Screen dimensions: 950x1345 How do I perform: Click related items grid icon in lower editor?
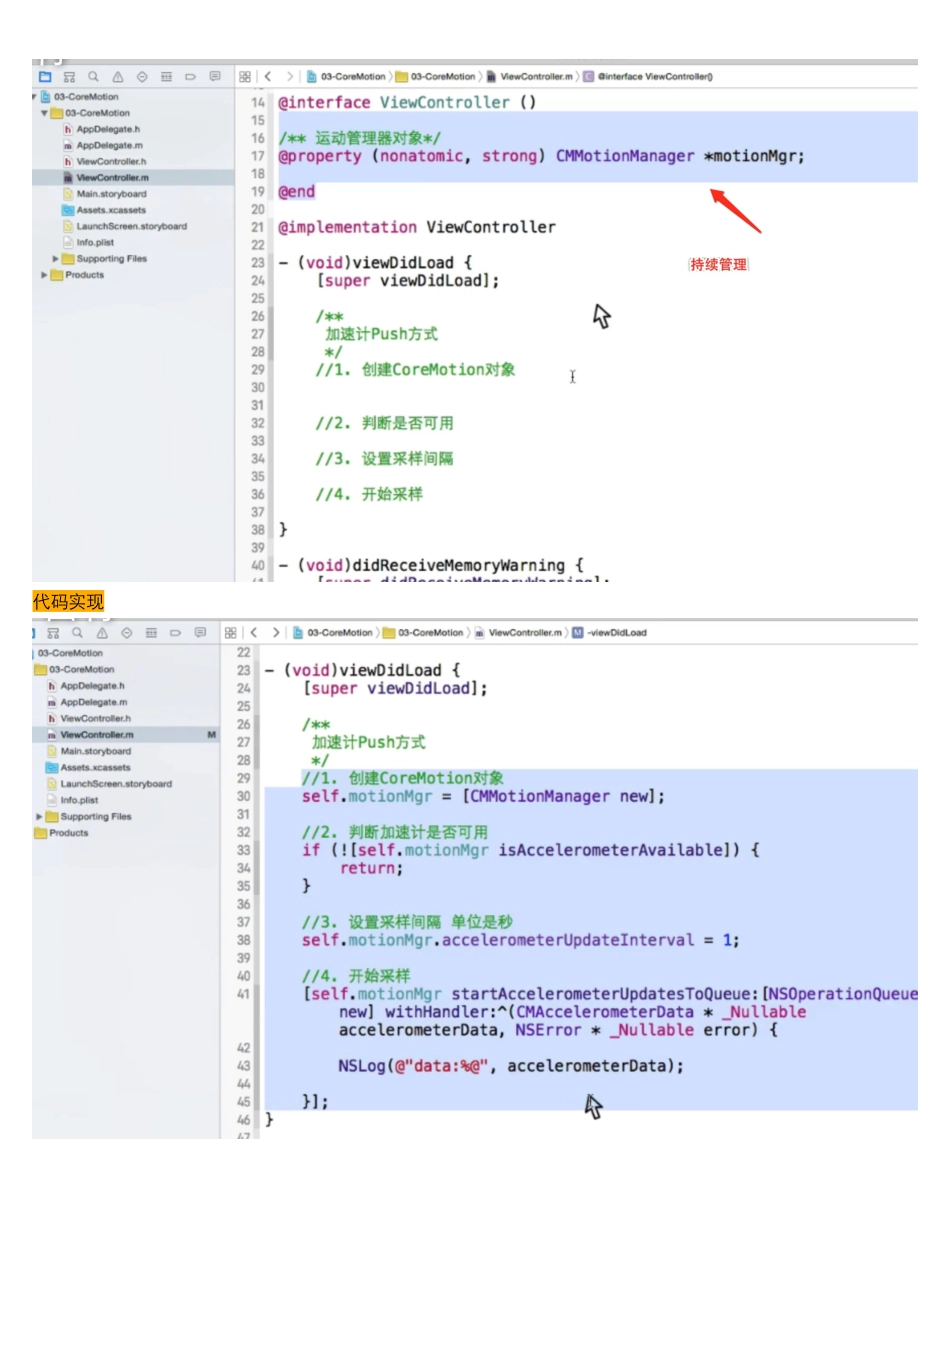[x=231, y=633]
